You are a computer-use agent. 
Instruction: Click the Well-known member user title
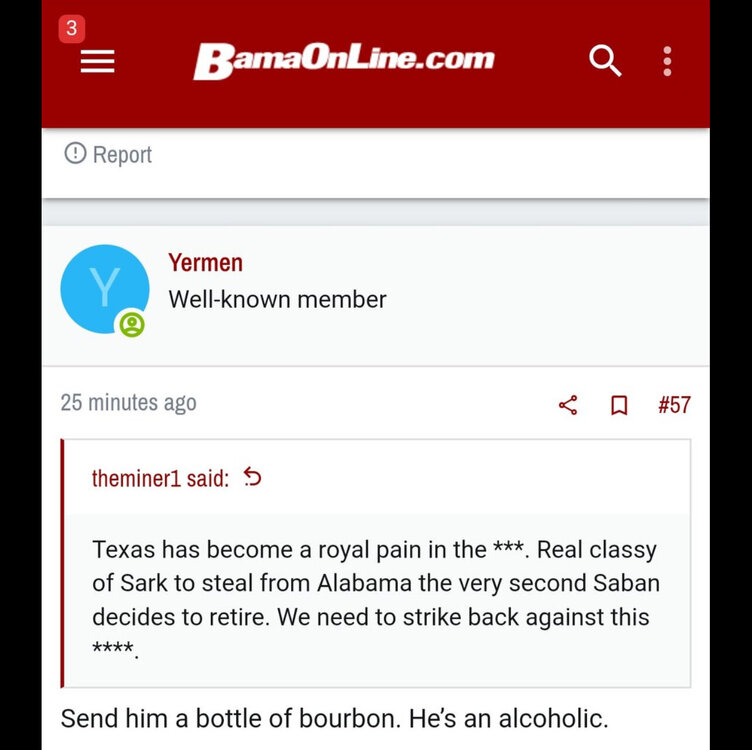tap(277, 299)
